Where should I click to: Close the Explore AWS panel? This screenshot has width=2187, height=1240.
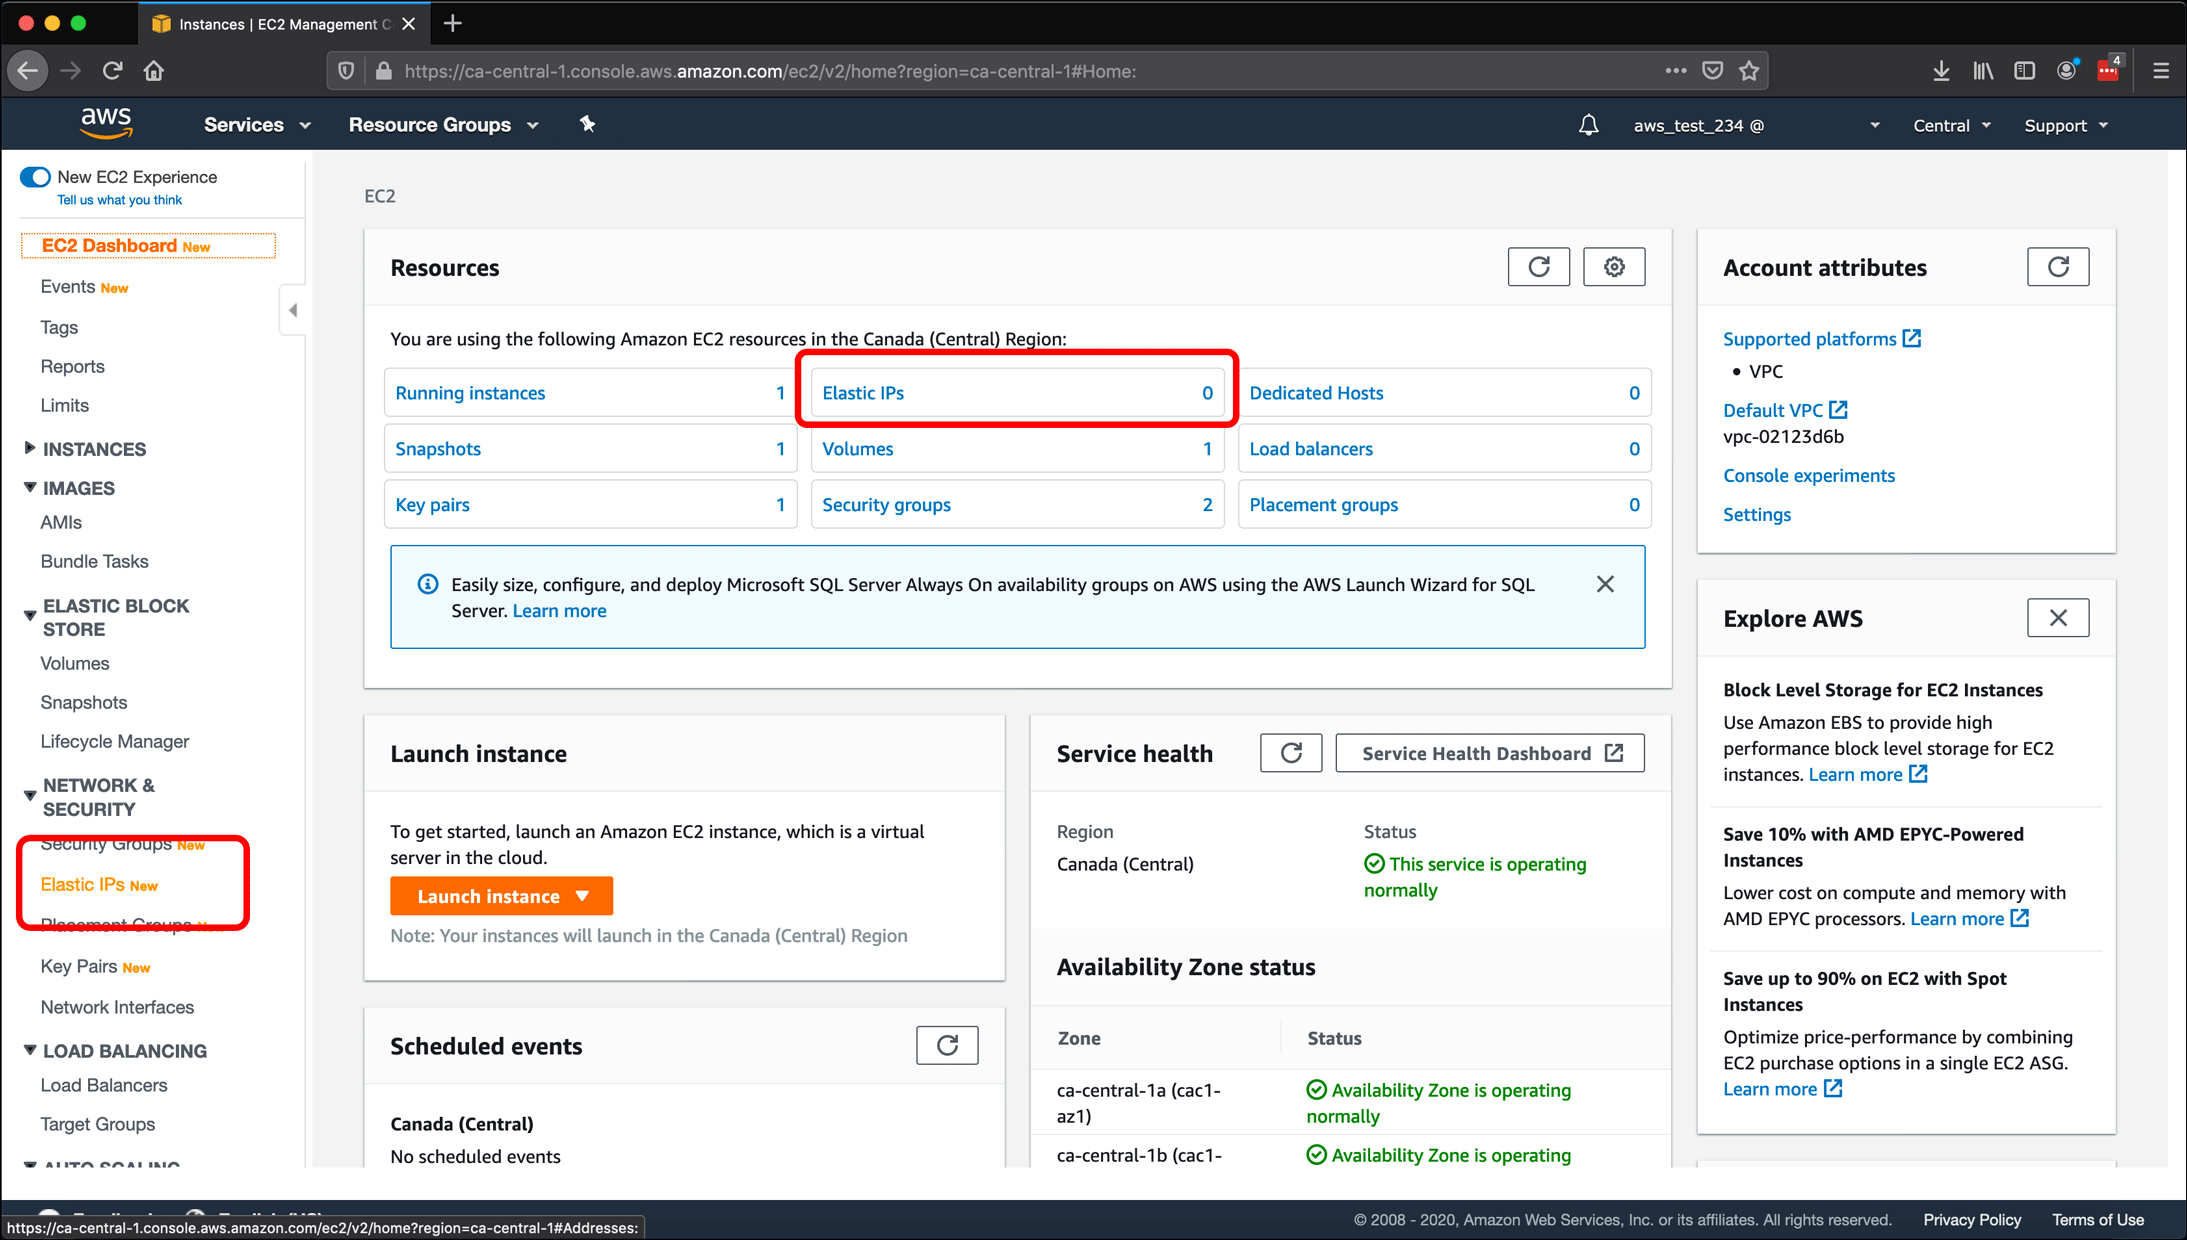click(x=2058, y=618)
